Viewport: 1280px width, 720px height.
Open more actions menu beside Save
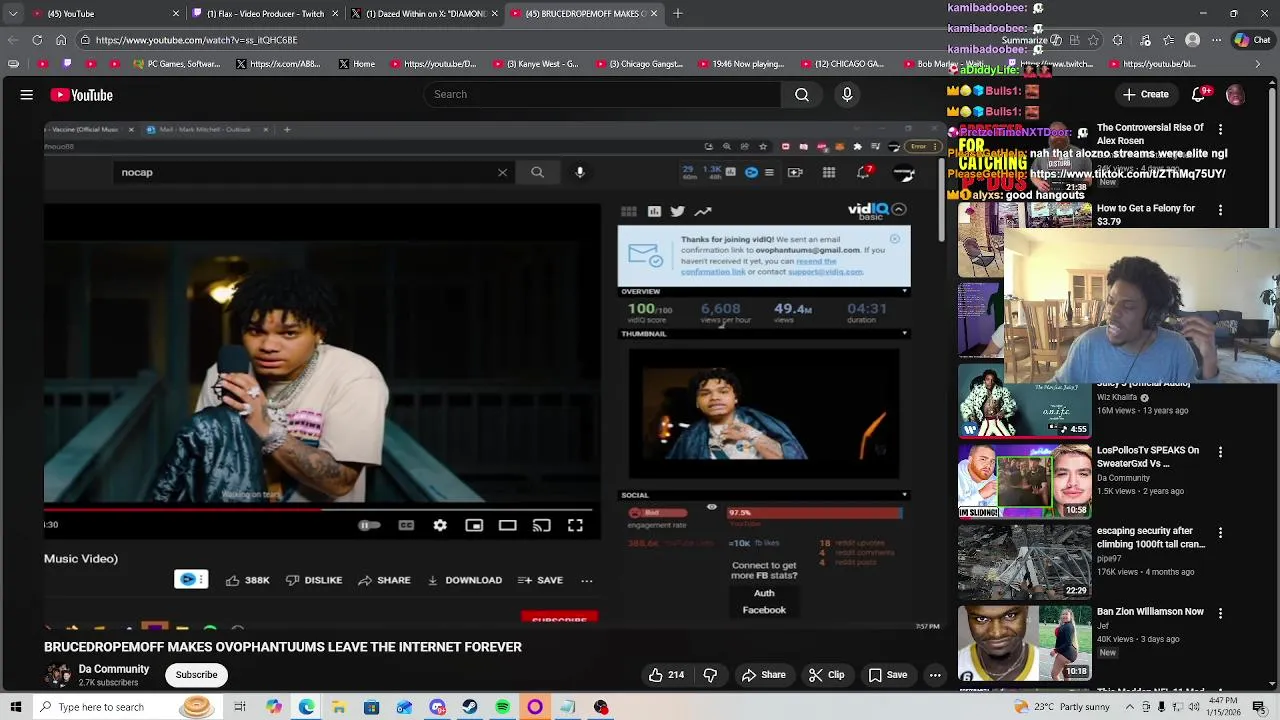click(935, 675)
